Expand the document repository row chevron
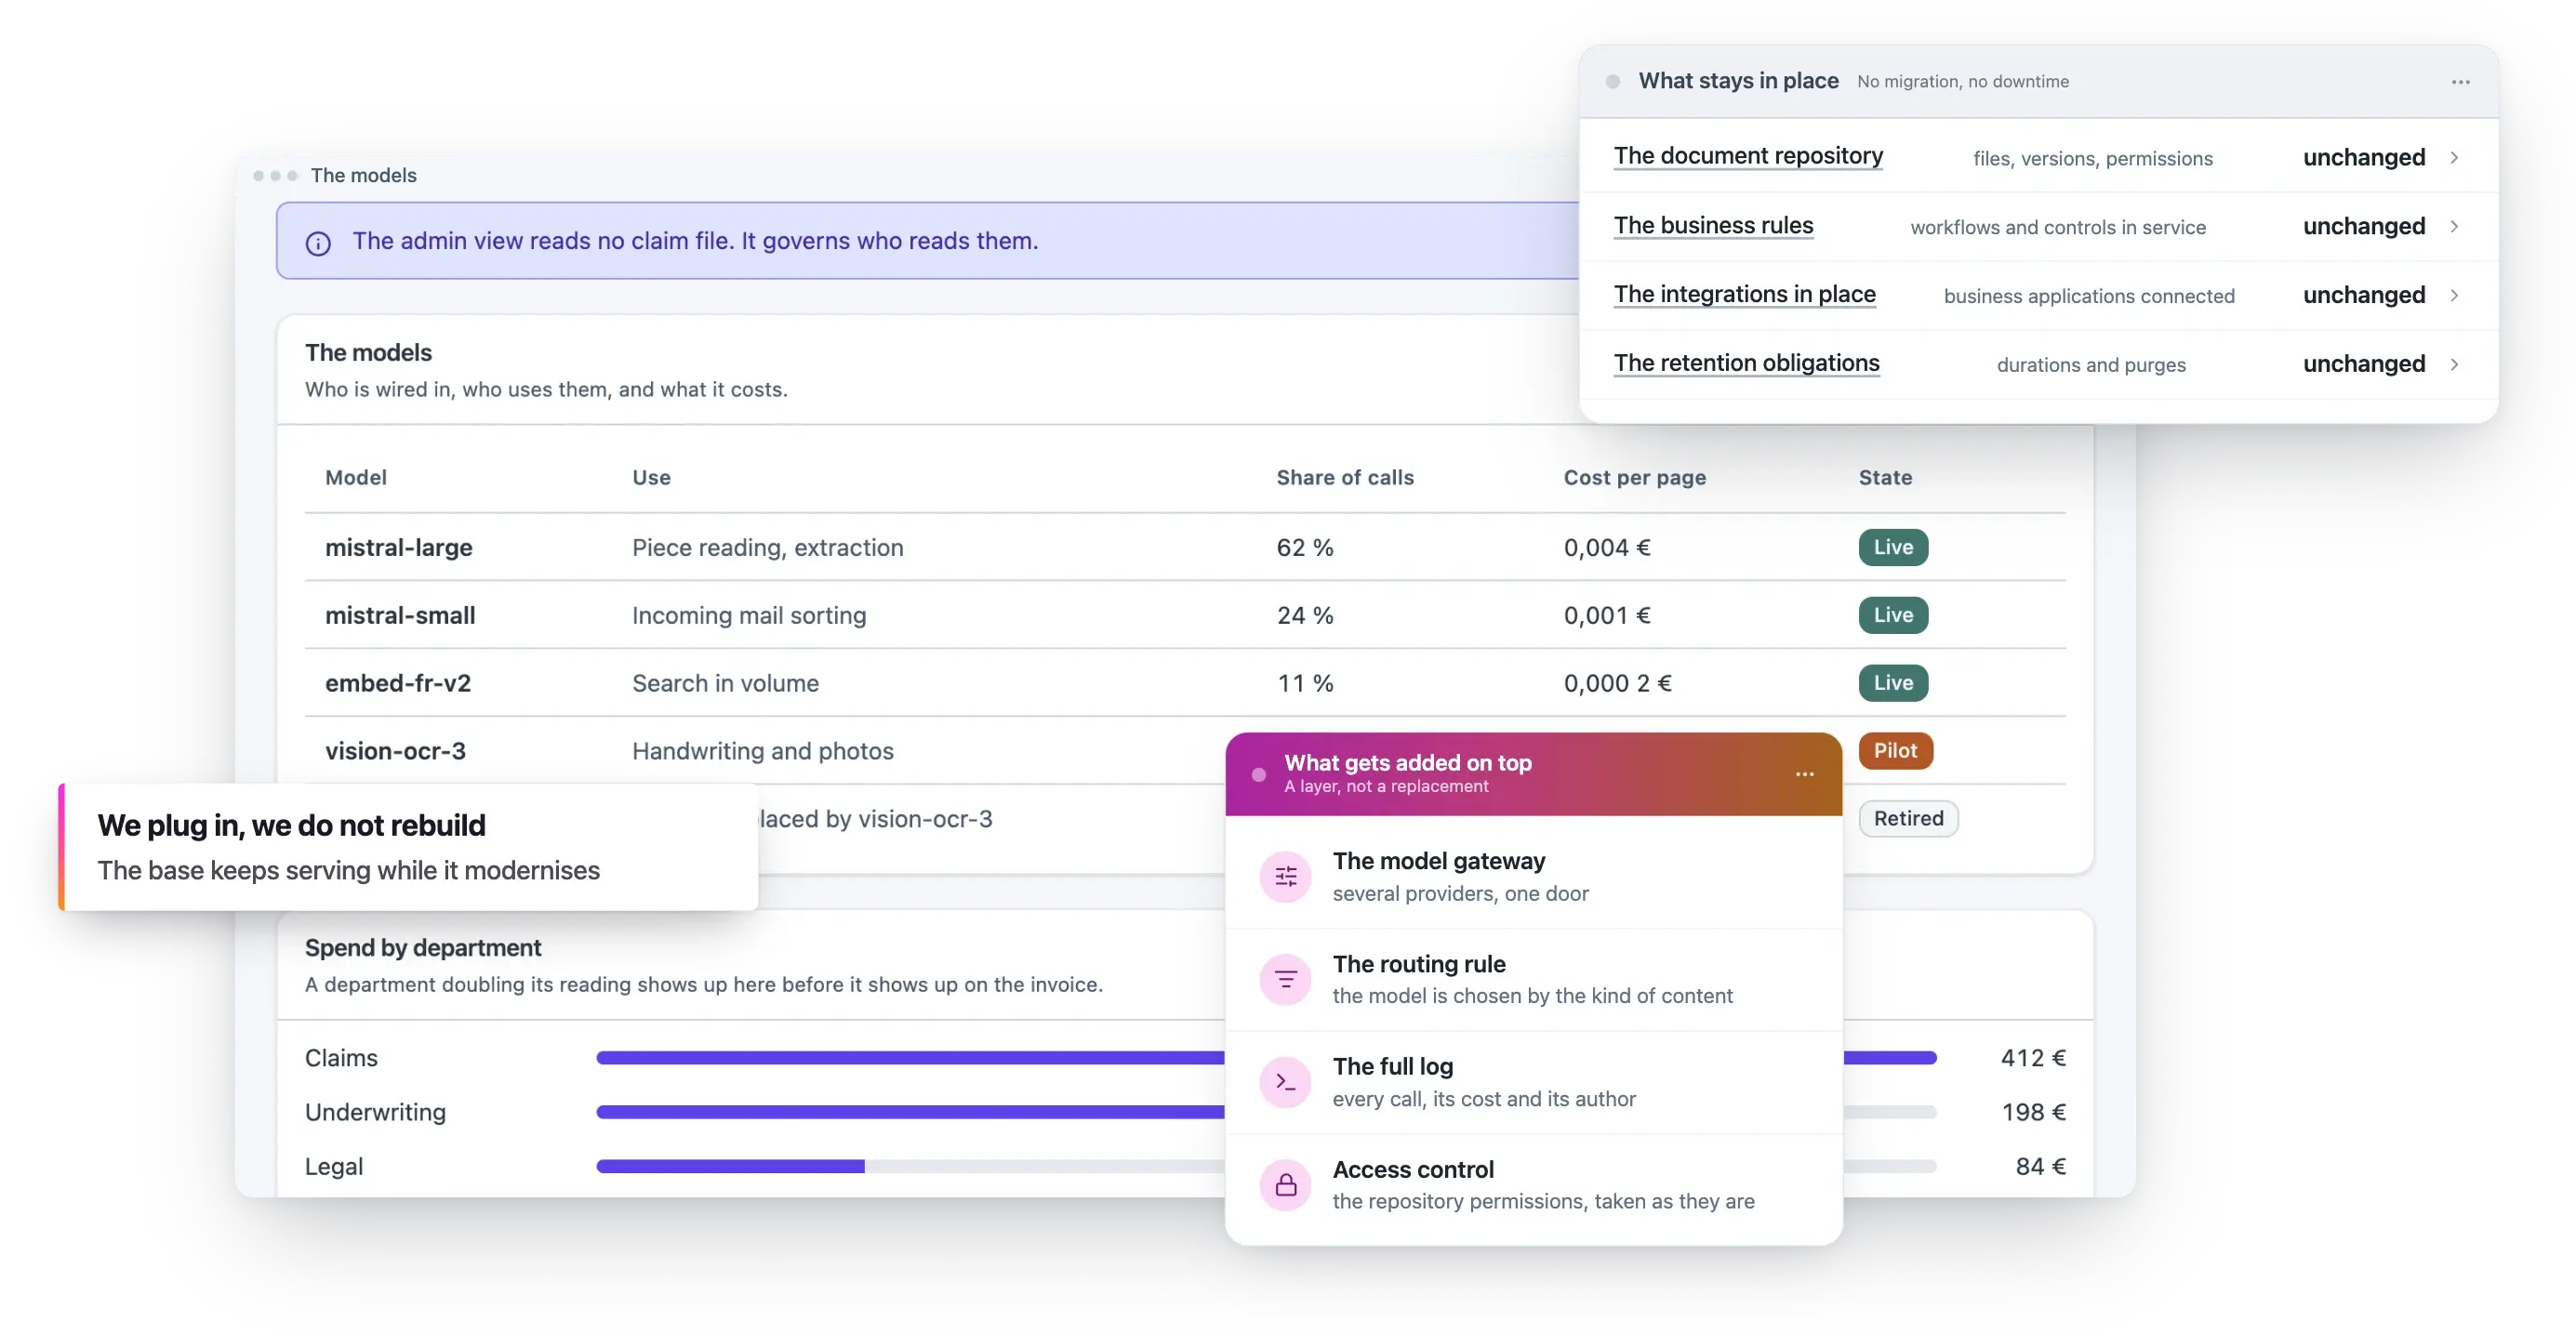Screen dimensions: 2576x1334 [x=2454, y=158]
